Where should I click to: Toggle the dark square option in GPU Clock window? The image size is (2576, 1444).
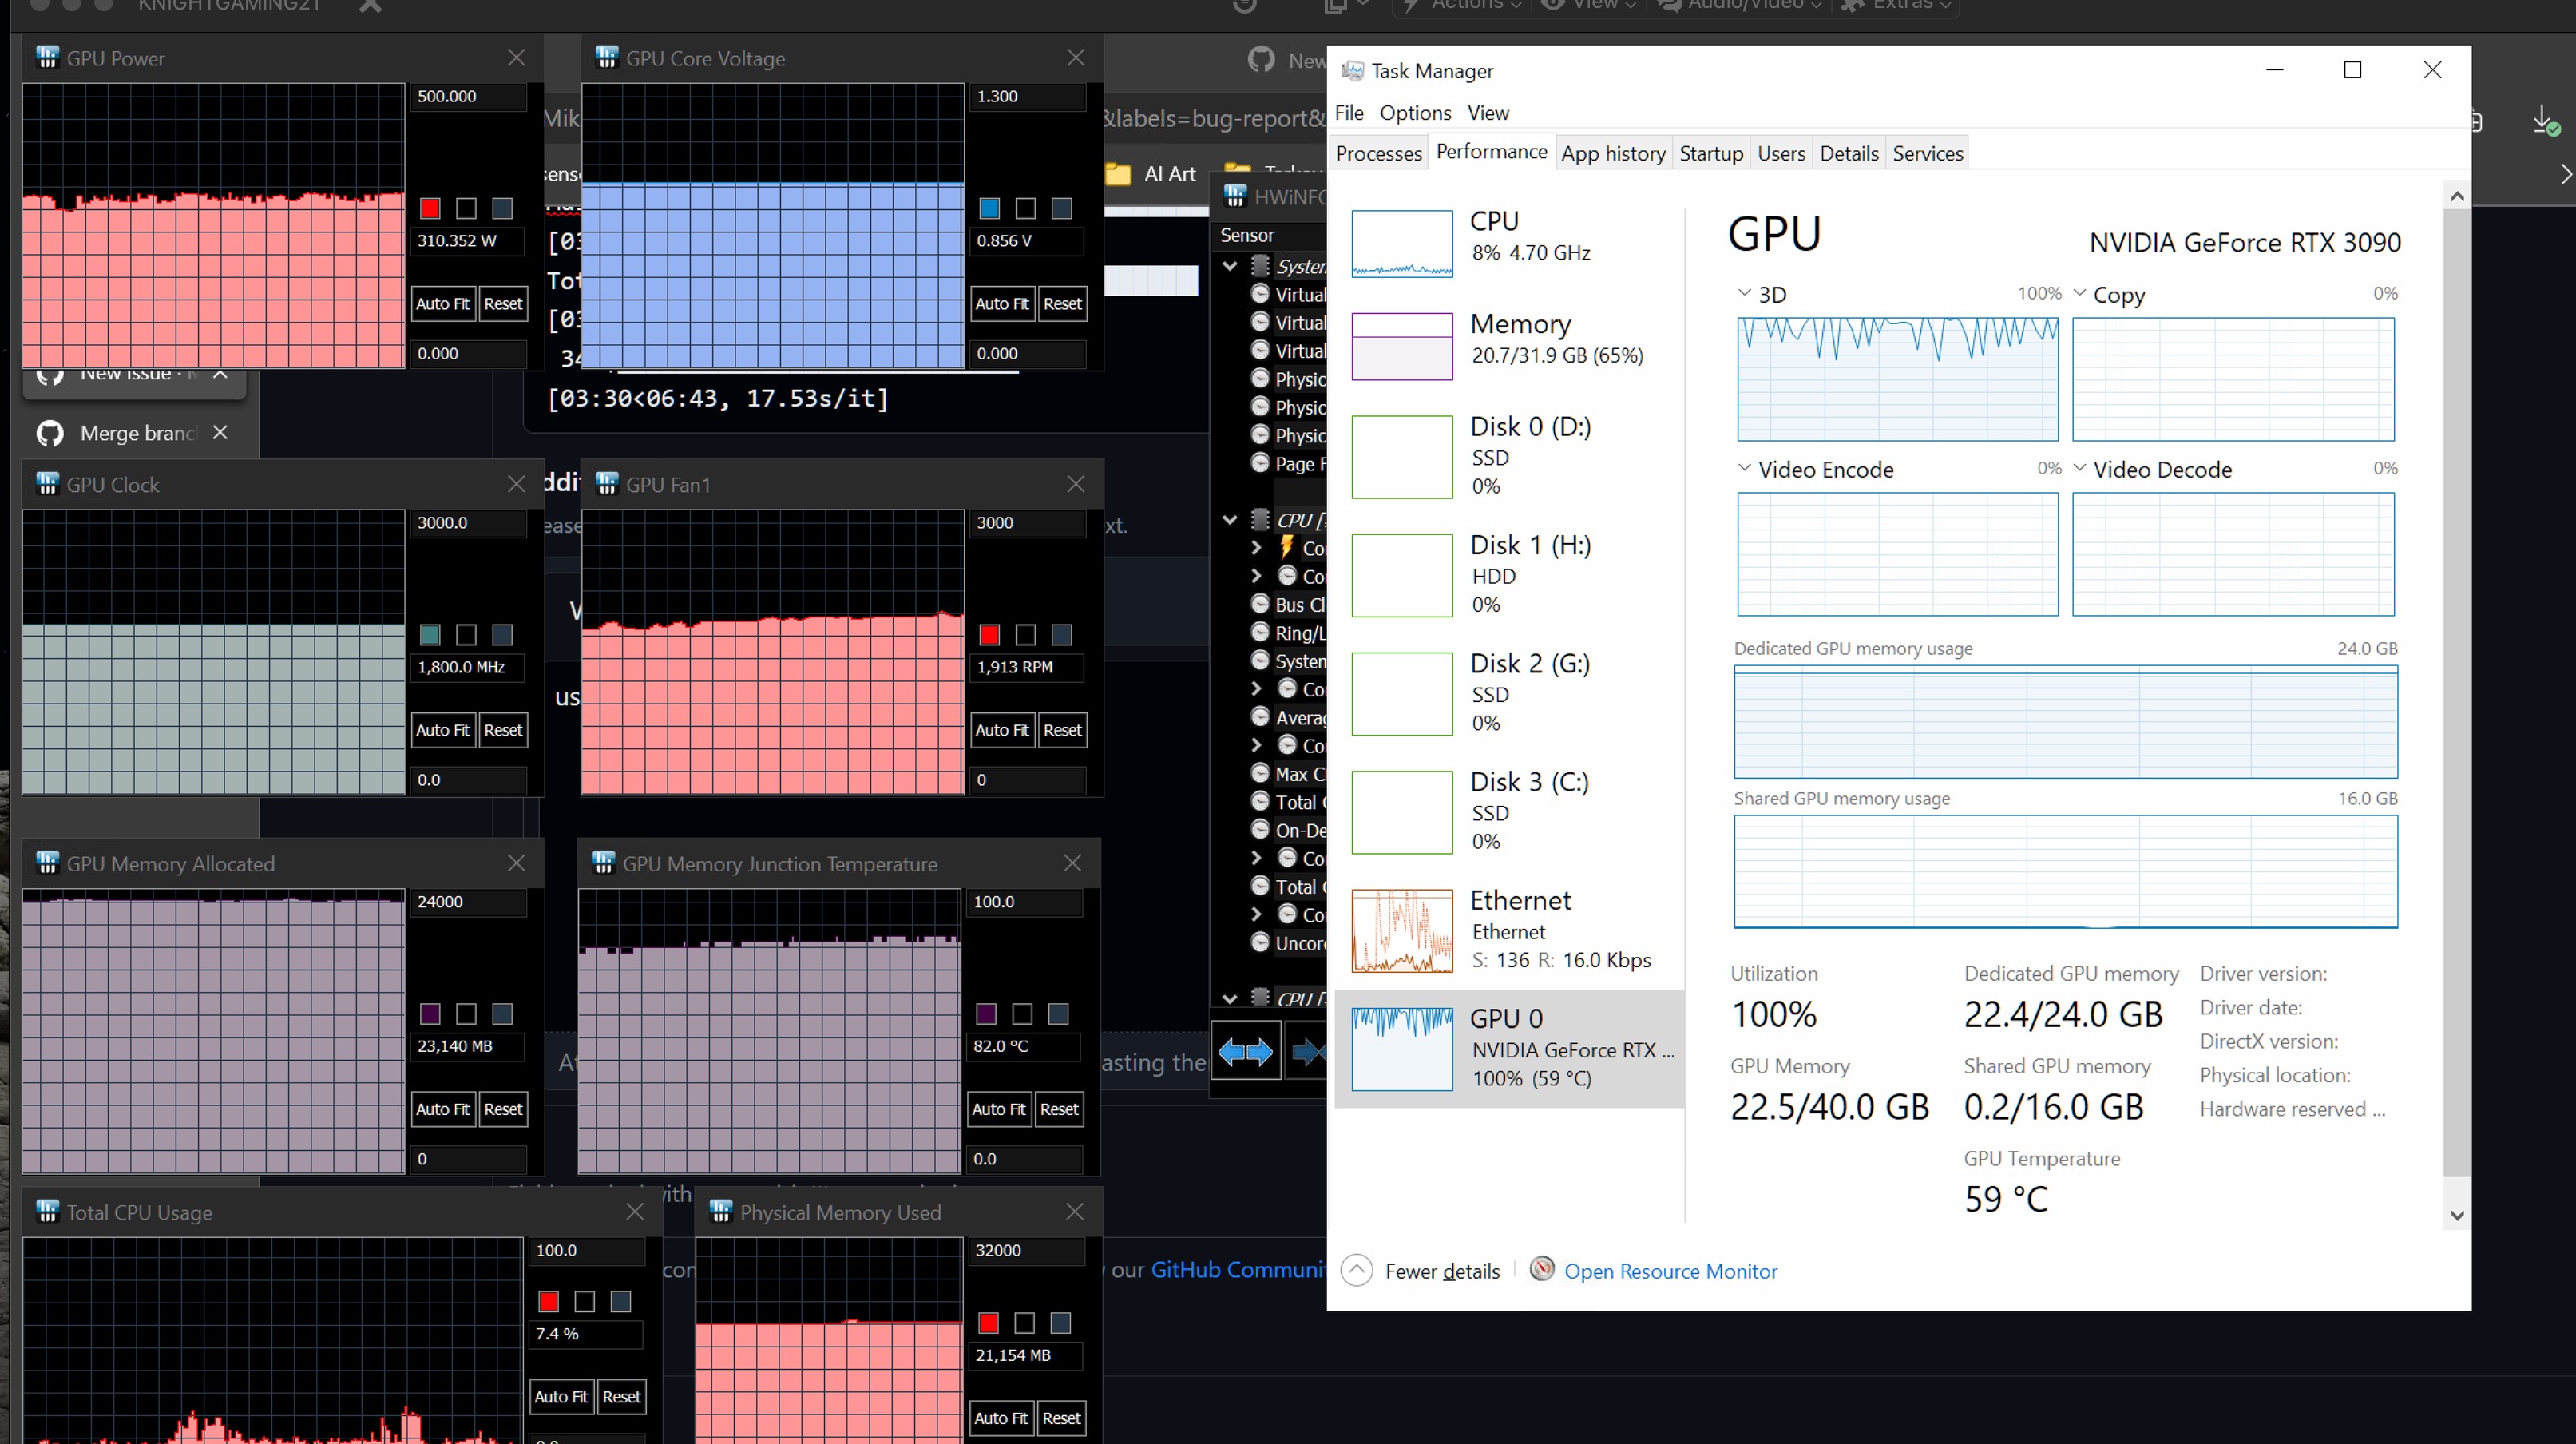(x=501, y=635)
